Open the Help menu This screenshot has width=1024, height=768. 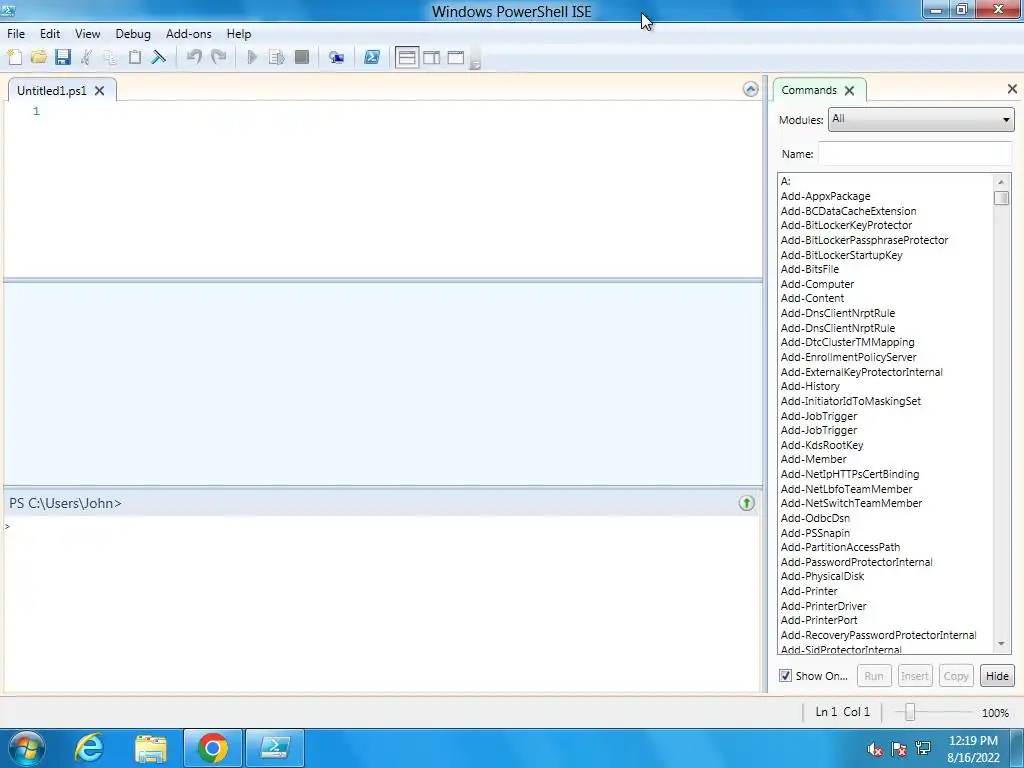[239, 34]
